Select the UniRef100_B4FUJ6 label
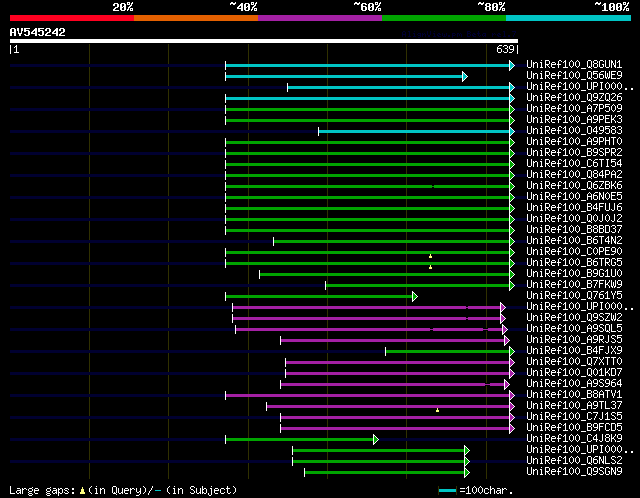 click(x=574, y=208)
